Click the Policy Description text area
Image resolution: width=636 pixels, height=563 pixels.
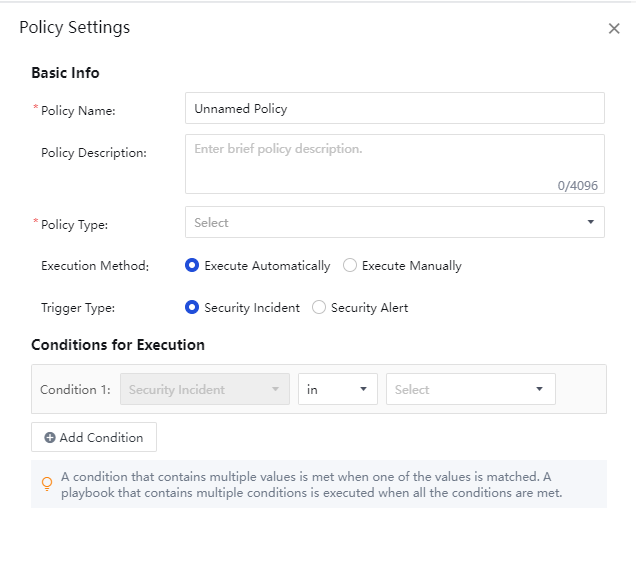click(x=394, y=164)
